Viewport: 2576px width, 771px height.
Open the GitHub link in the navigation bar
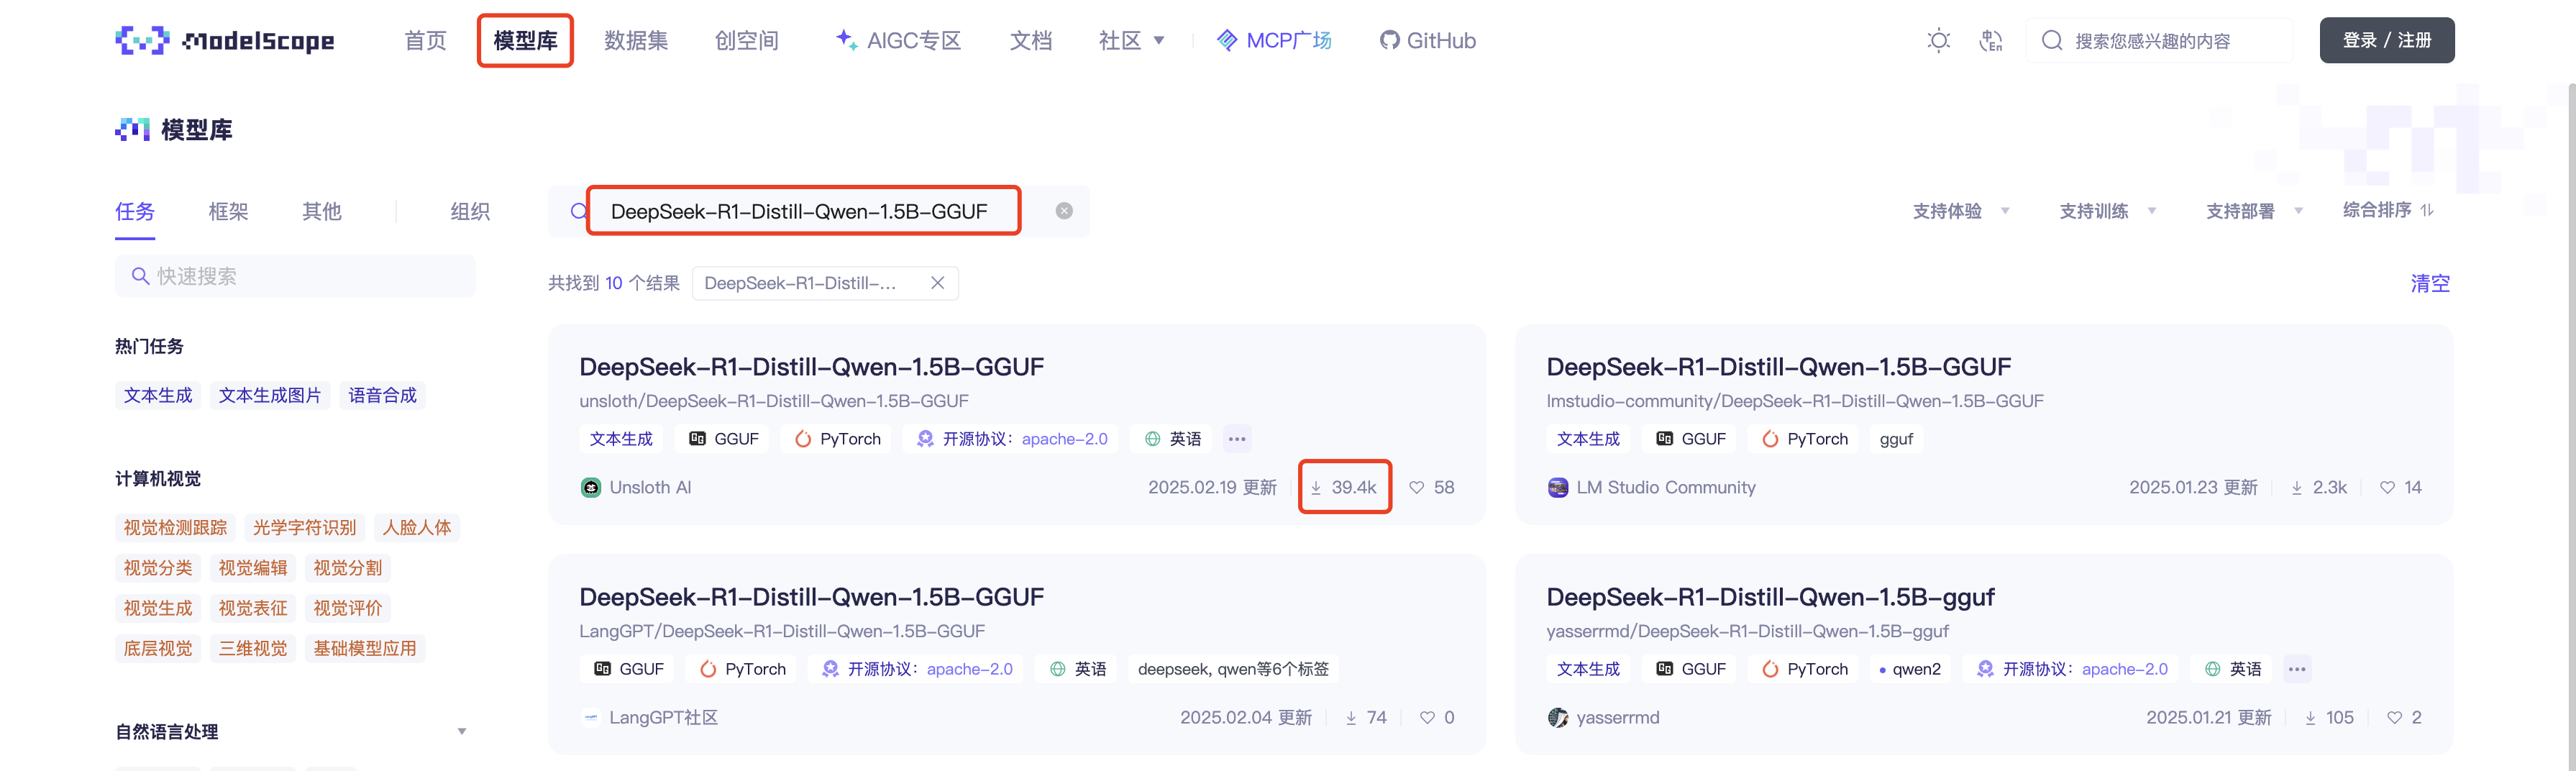pyautogui.click(x=1427, y=41)
